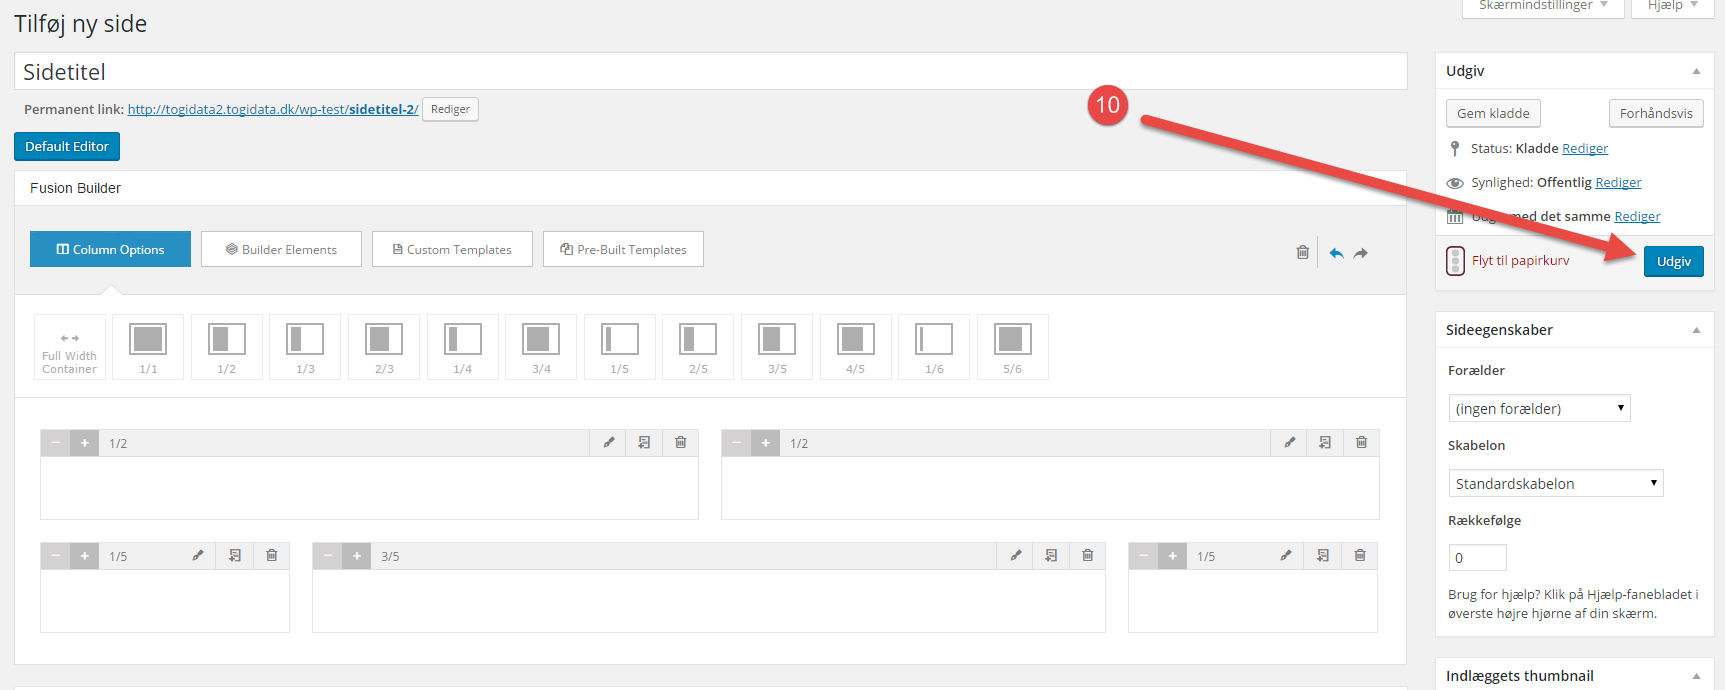Save the 3/5 column as template
This screenshot has width=1725, height=690.
(1051, 555)
